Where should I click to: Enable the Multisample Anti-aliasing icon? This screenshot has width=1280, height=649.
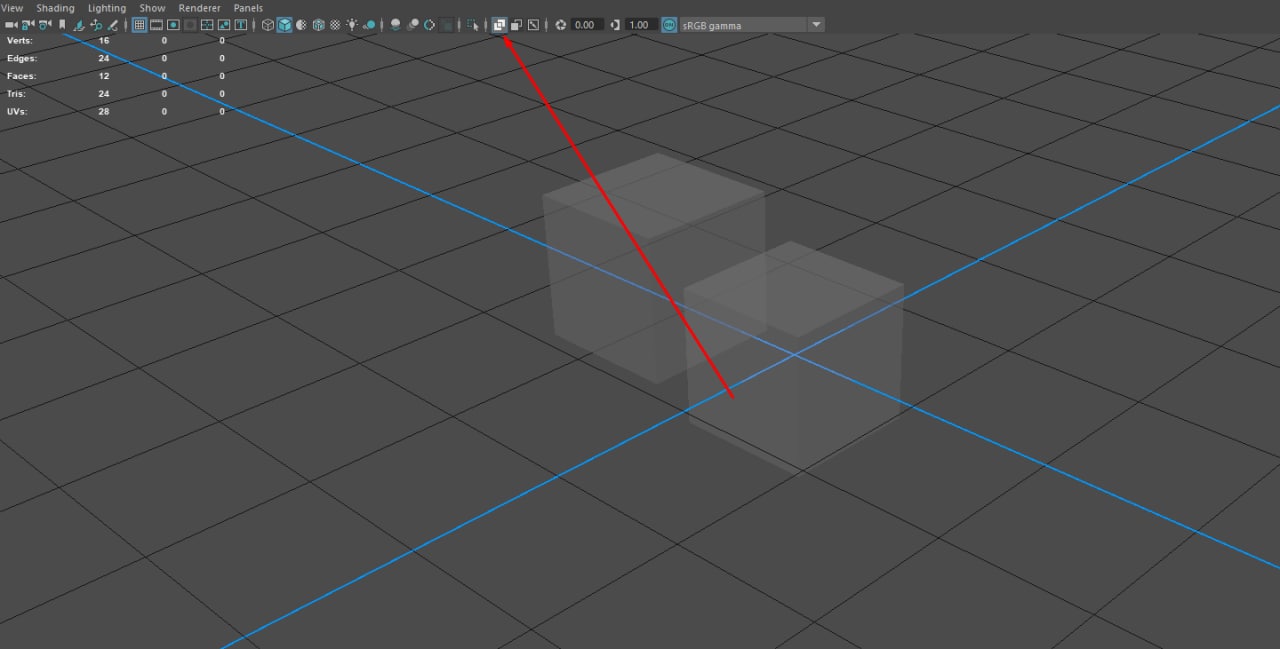pos(429,25)
